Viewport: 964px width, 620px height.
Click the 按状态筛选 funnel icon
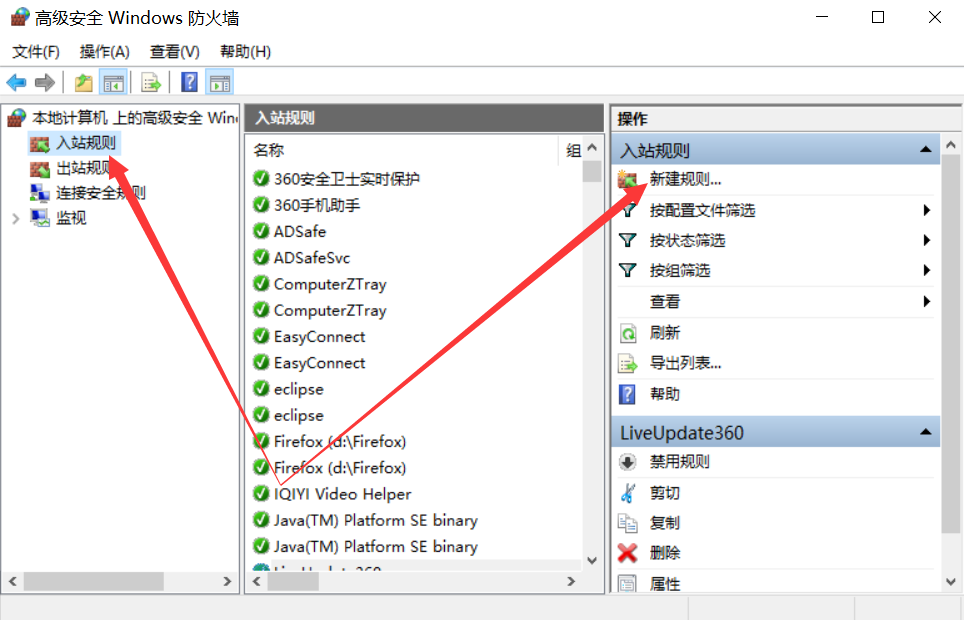[x=628, y=240]
